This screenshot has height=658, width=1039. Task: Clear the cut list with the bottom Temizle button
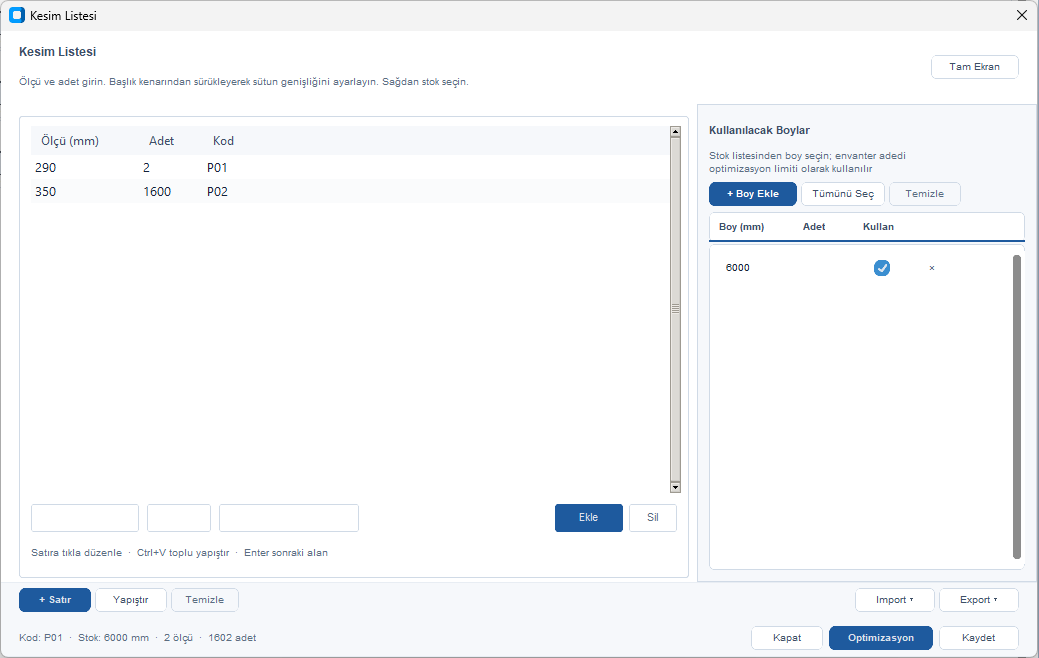205,600
